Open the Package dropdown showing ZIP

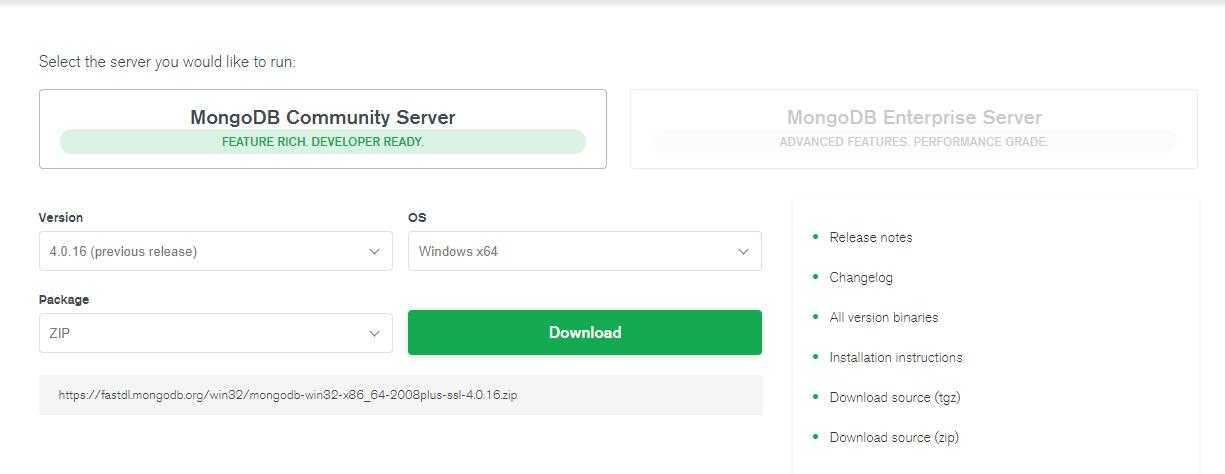click(x=216, y=333)
